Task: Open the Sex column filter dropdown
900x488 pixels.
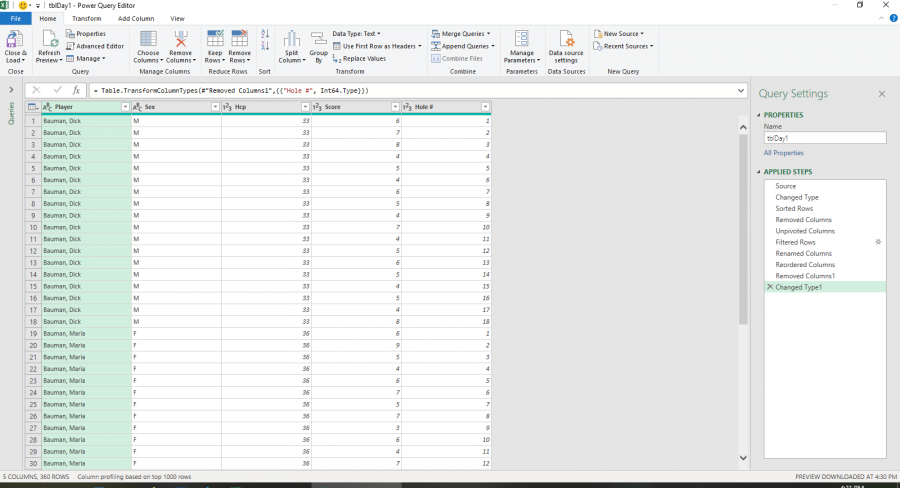Action: [x=215, y=107]
